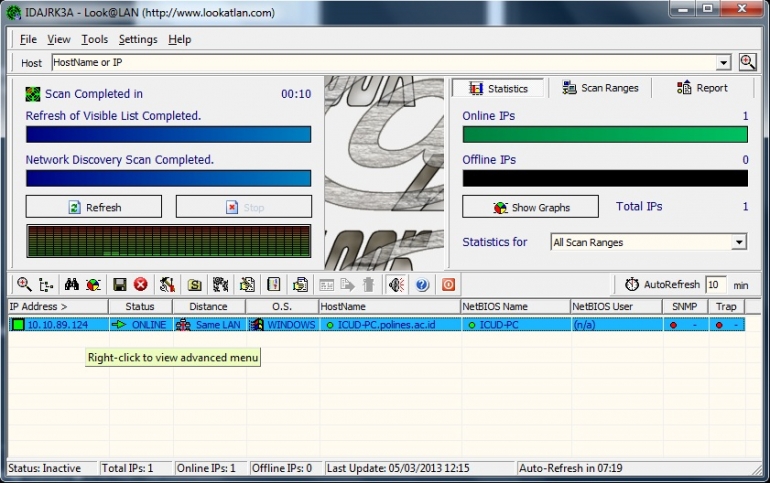Switch to the Report tab
This screenshot has height=483, width=770.
(702, 88)
